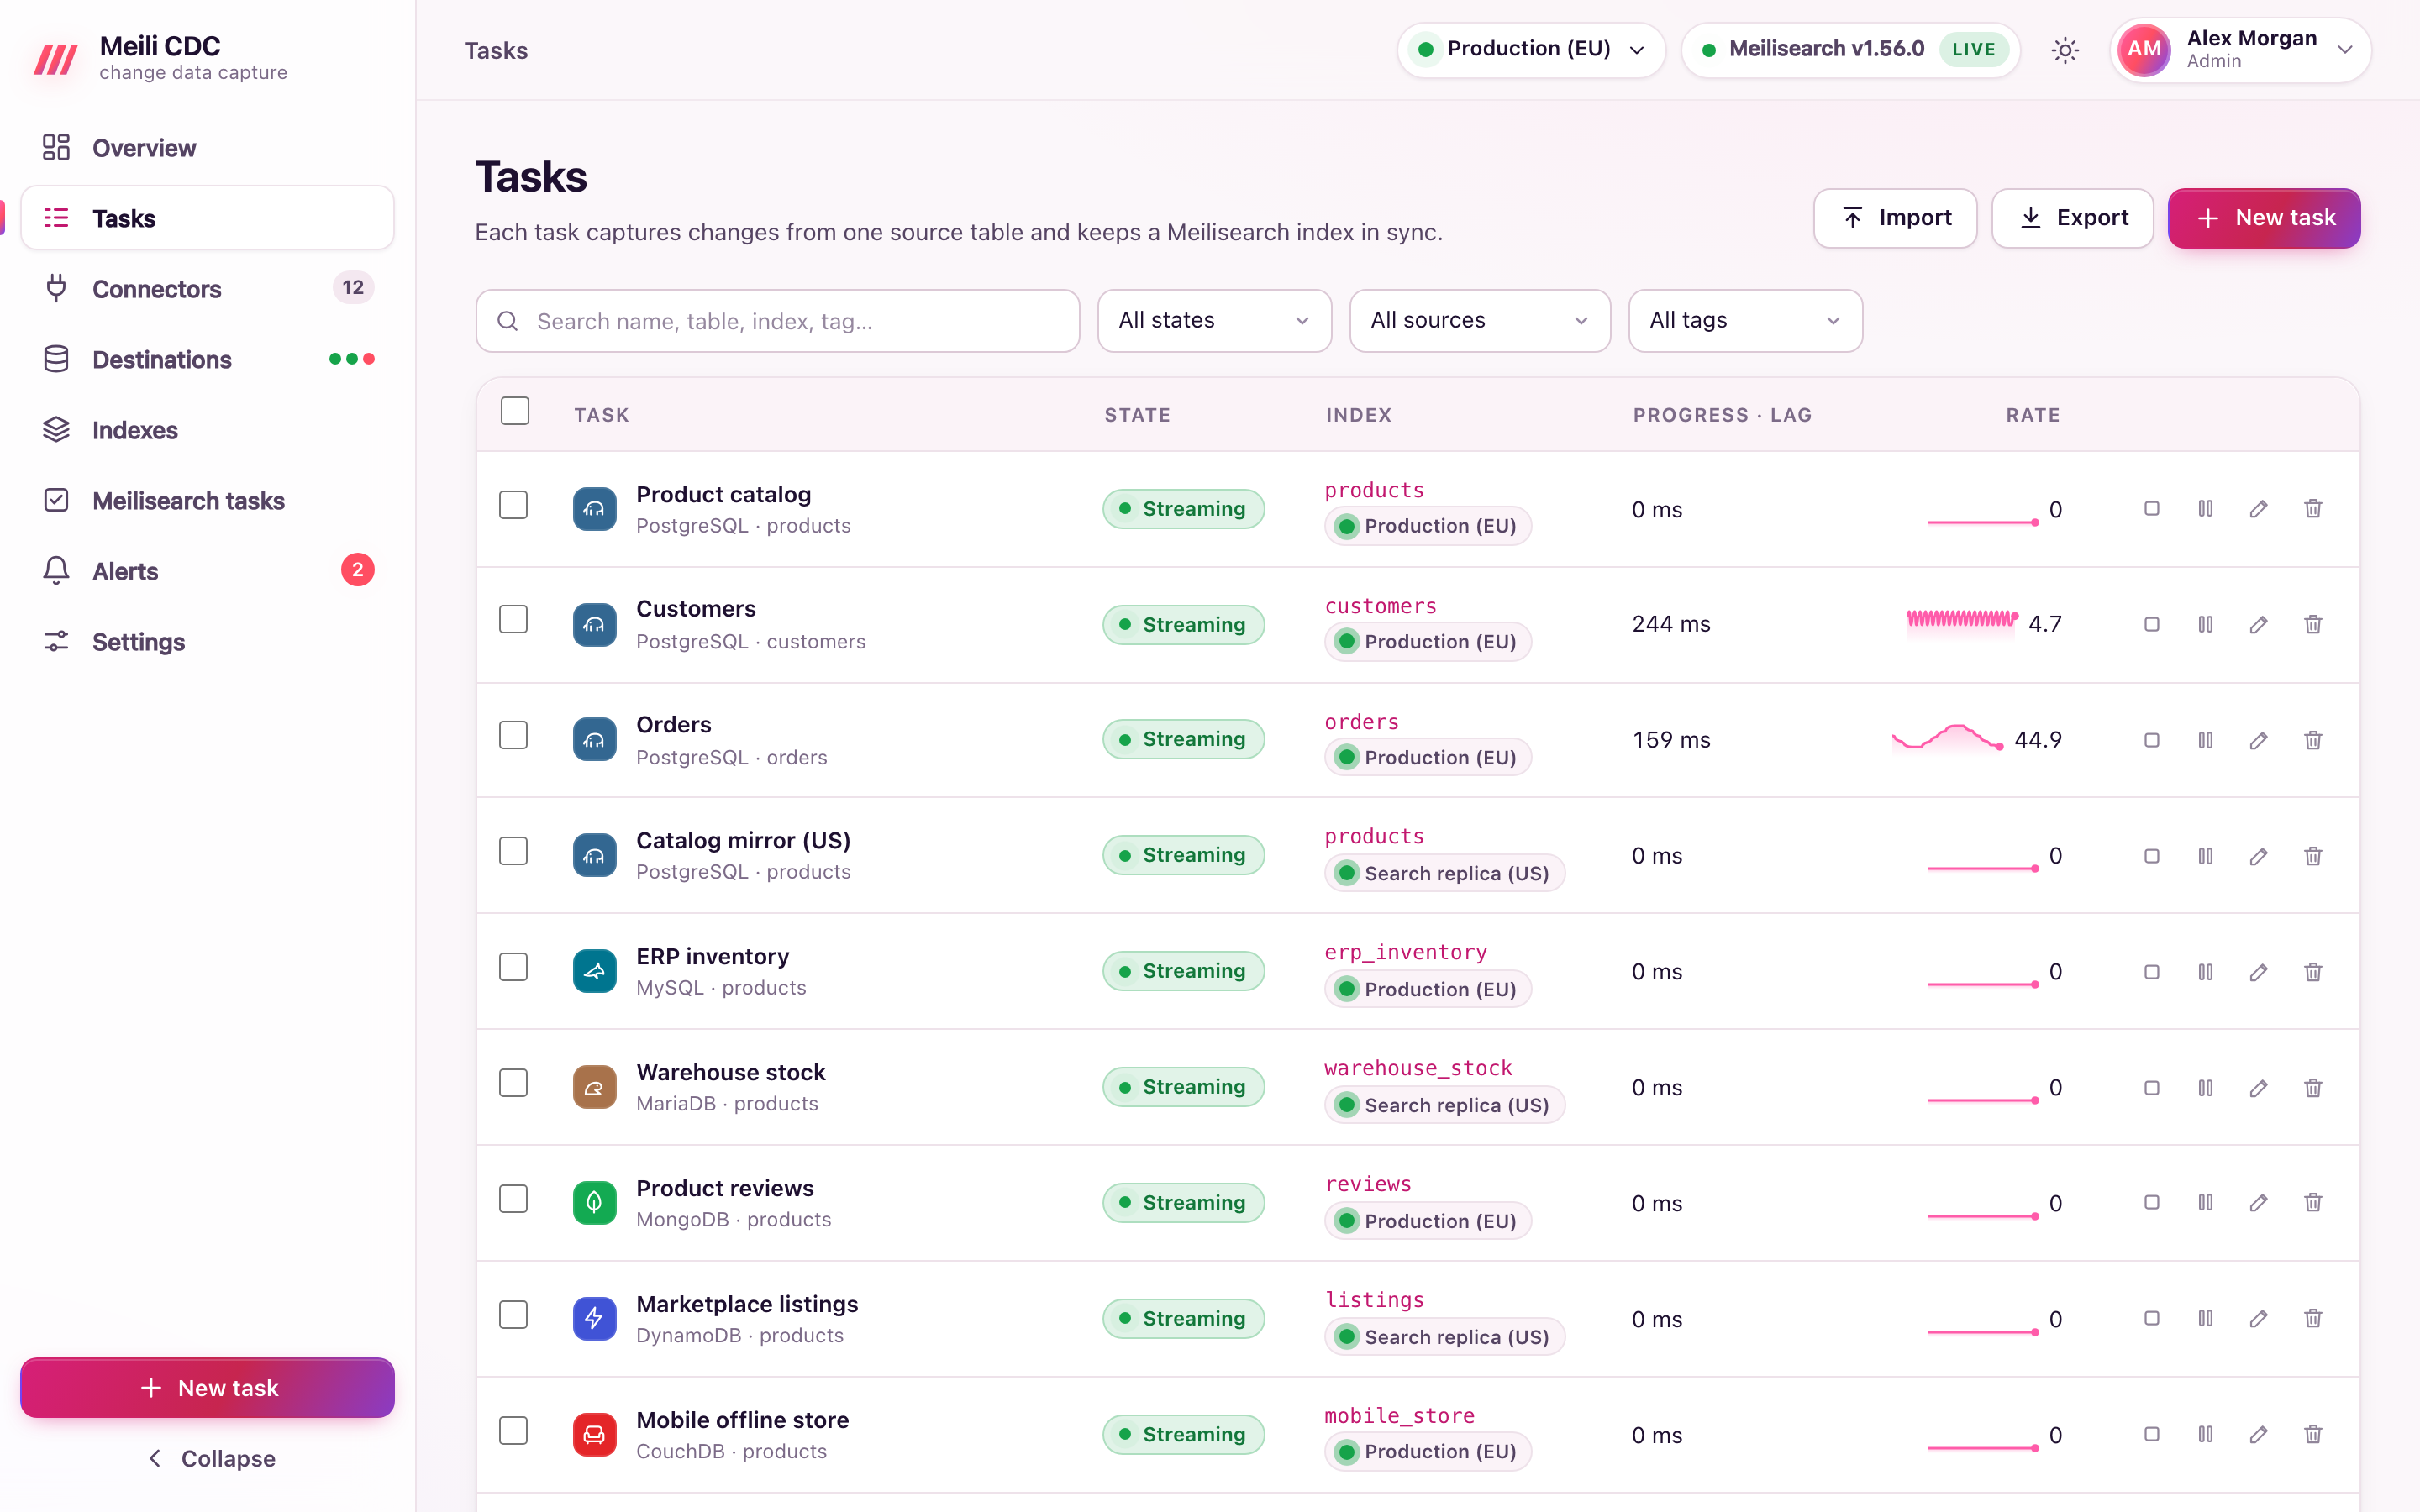The image size is (2420, 1512).
Task: Click the Warehouse stock MariaDB icon
Action: tap(594, 1088)
